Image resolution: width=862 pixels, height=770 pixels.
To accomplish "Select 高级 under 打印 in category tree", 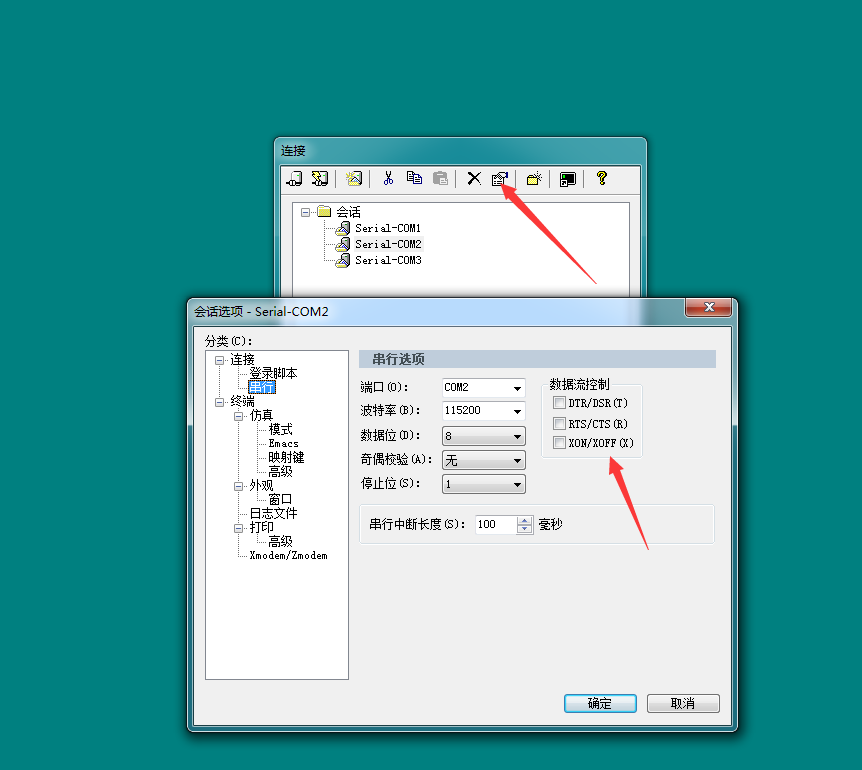I will (280, 541).
